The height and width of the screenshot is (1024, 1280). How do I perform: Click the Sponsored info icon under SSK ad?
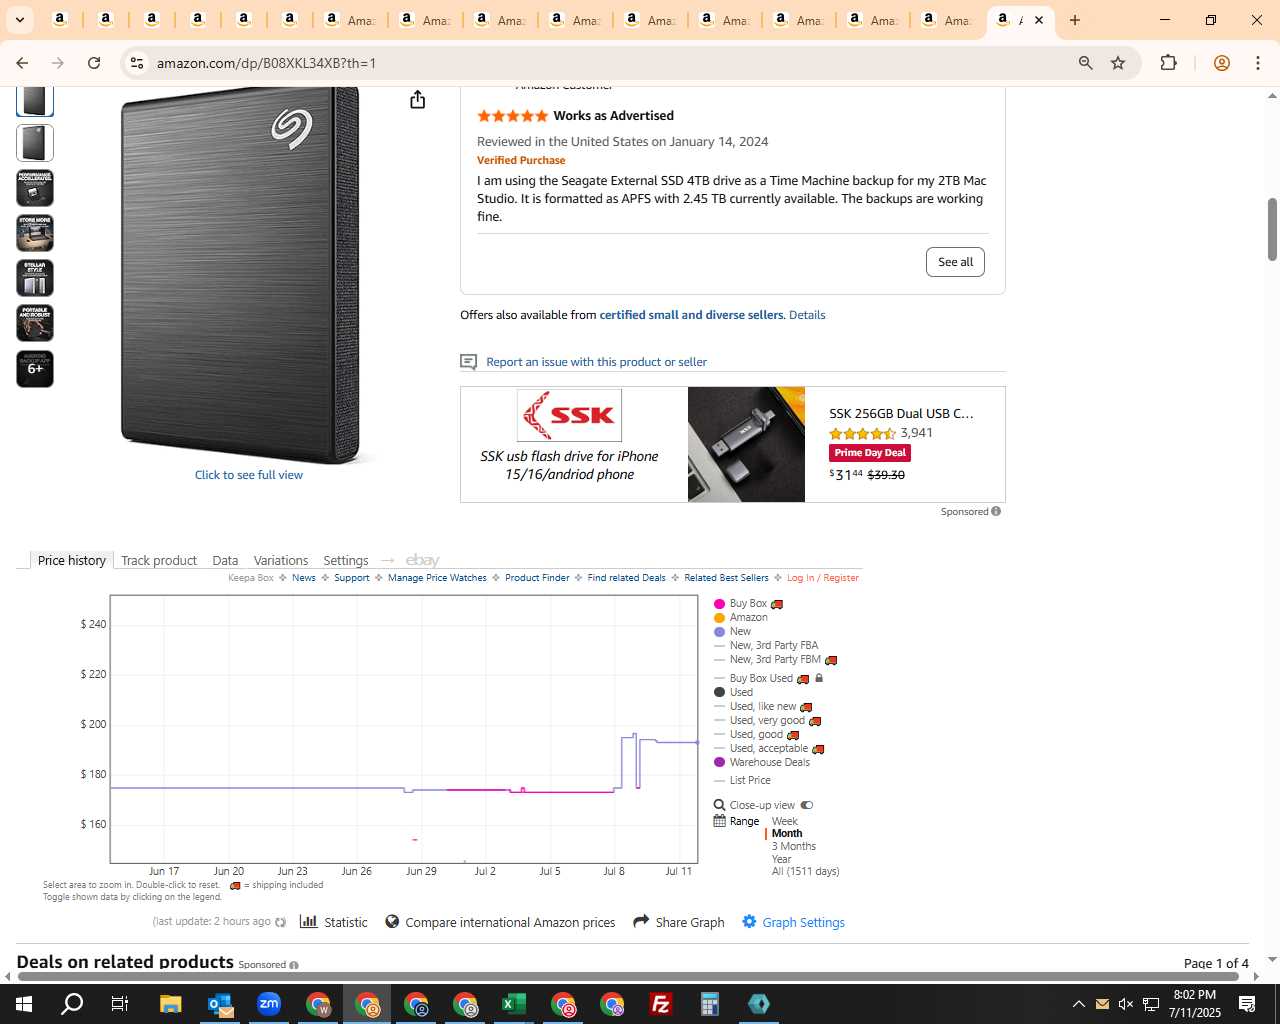[x=996, y=511]
